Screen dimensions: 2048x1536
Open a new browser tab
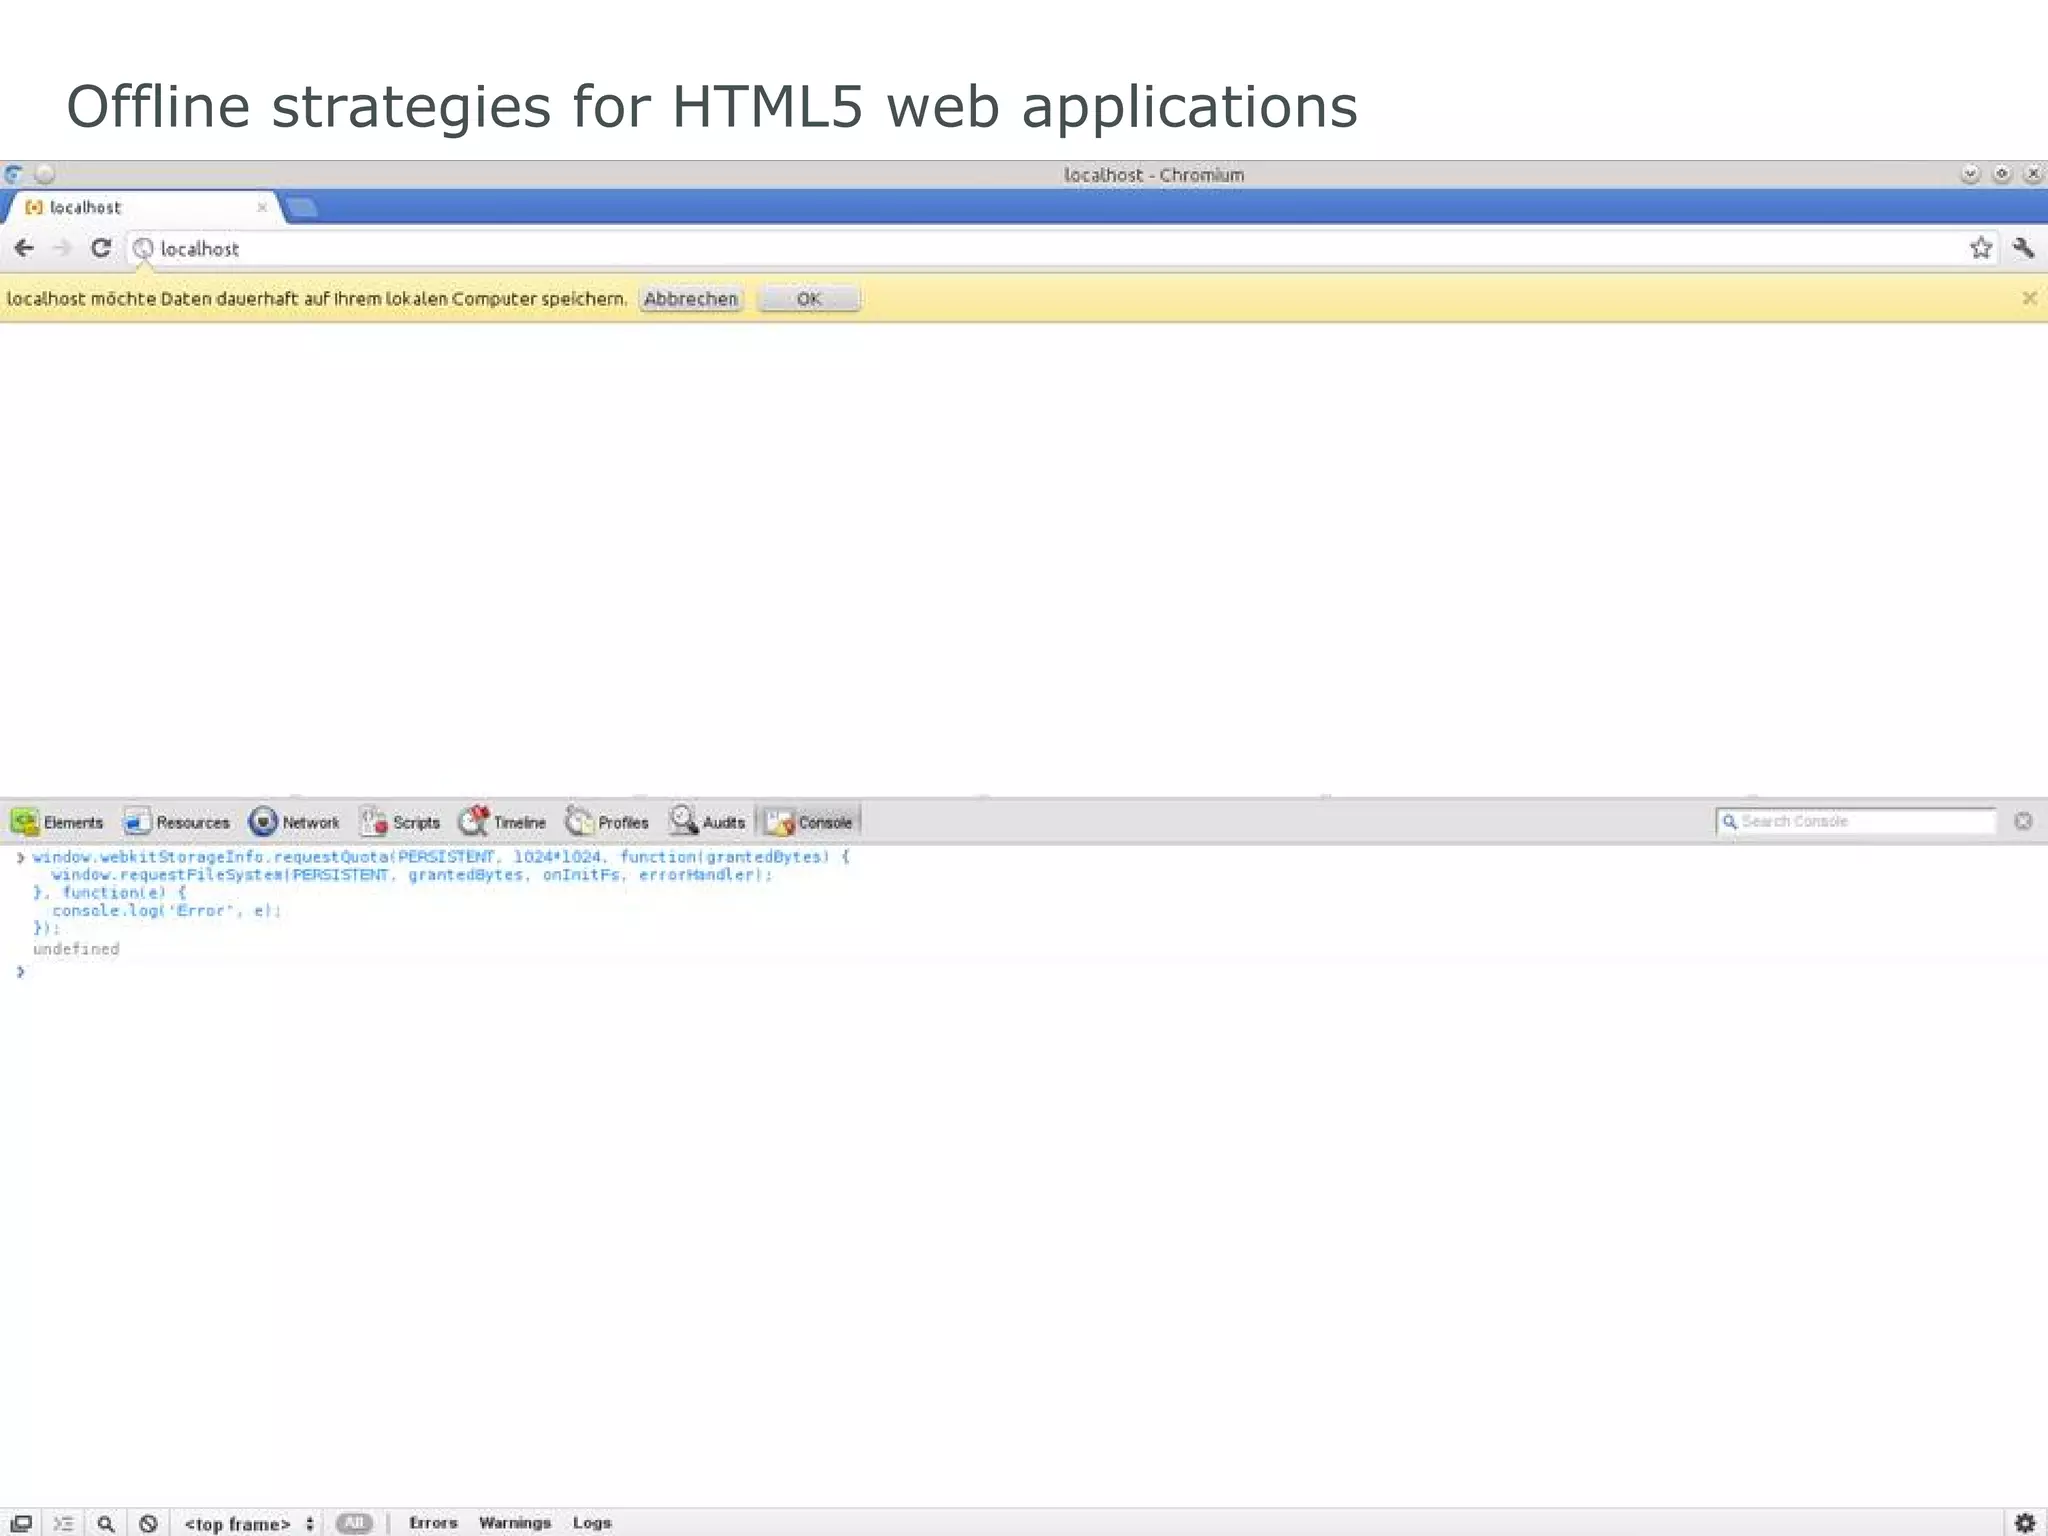(301, 208)
